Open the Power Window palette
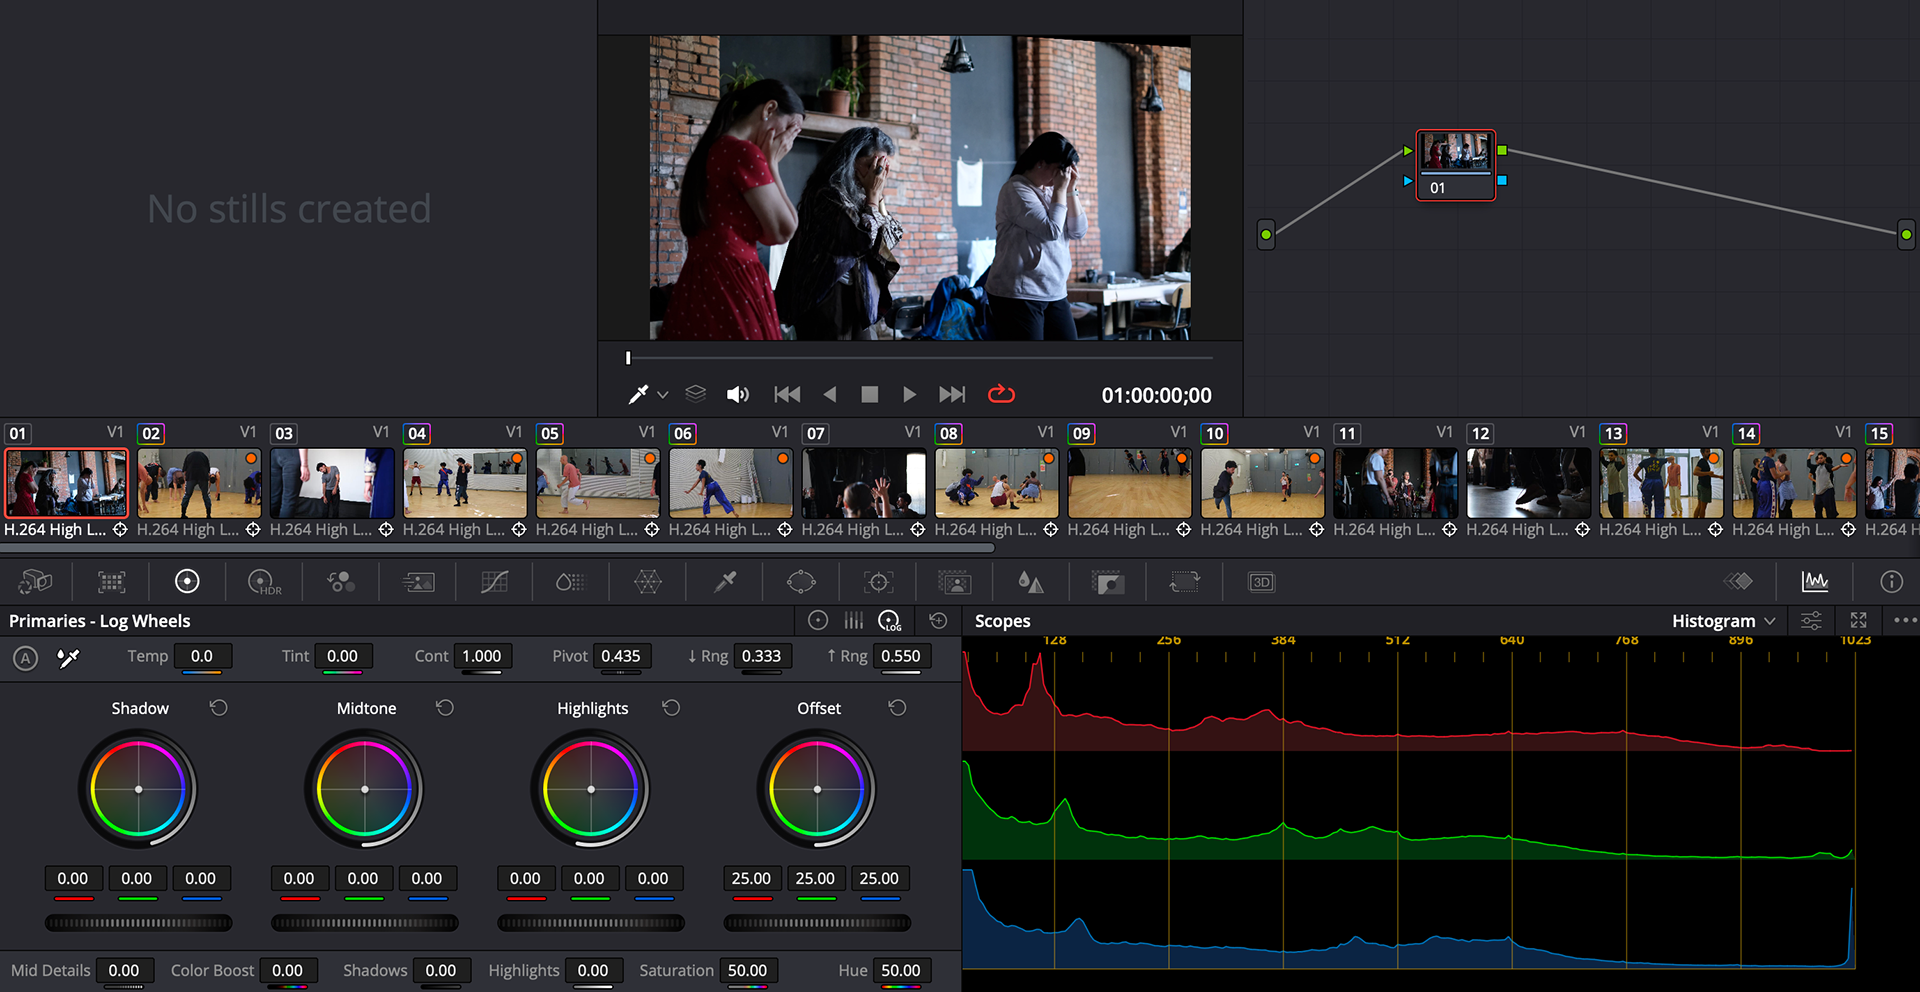Image resolution: width=1920 pixels, height=992 pixels. click(801, 582)
